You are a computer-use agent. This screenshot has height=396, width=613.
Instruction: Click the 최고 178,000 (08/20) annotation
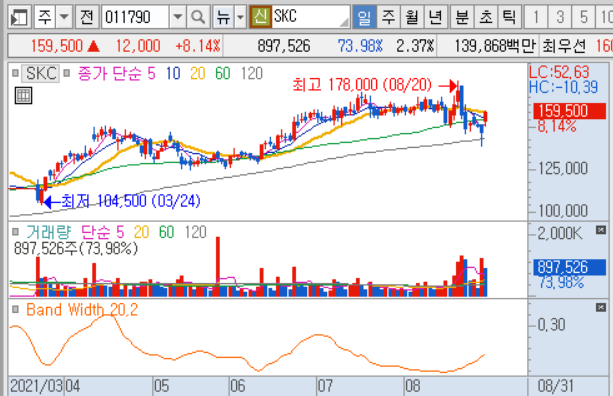362,85
